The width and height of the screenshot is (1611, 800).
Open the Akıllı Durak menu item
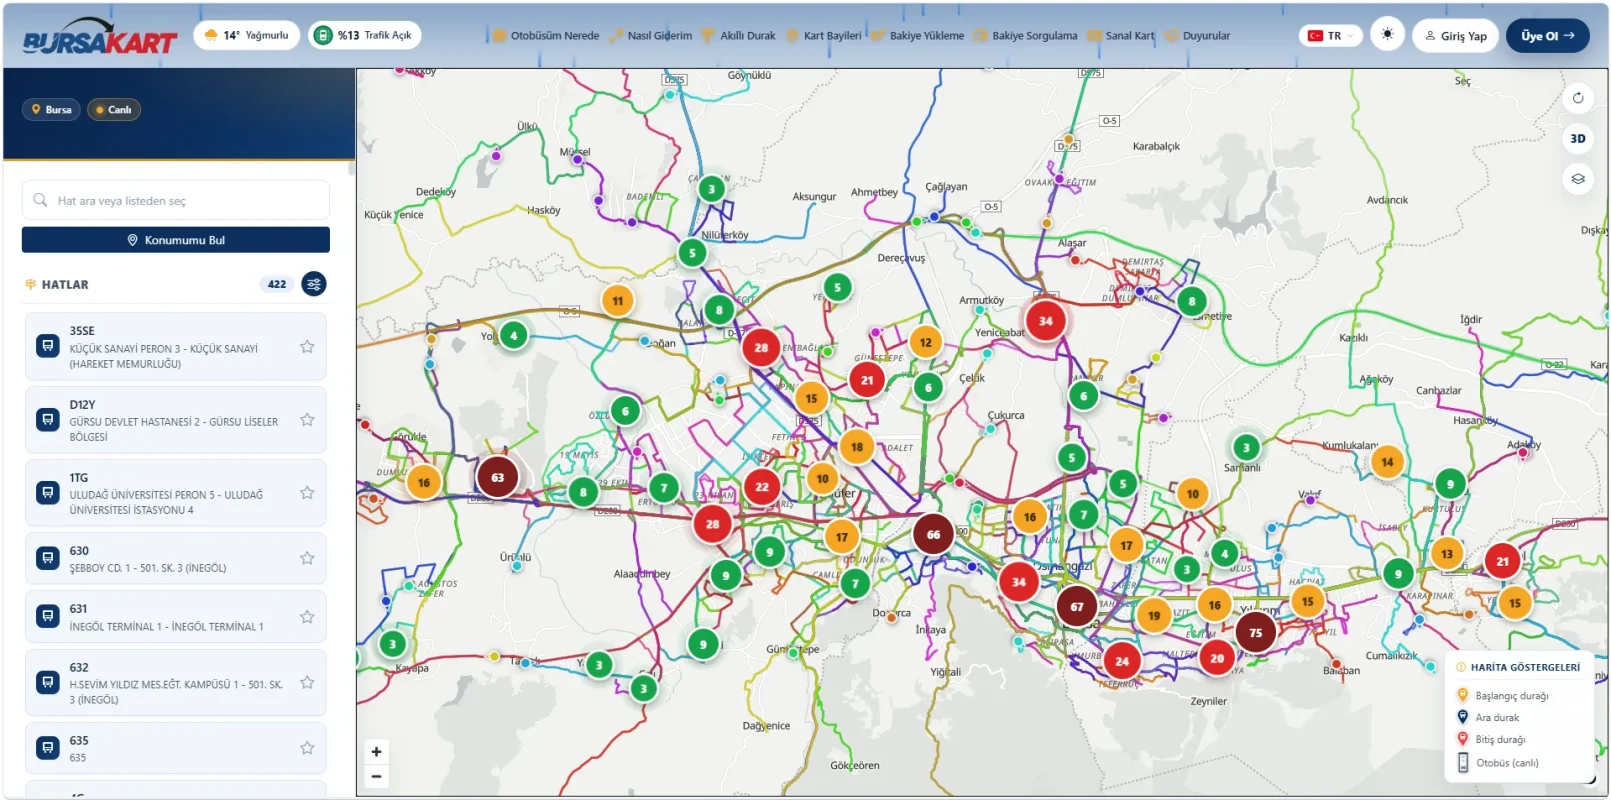click(738, 36)
